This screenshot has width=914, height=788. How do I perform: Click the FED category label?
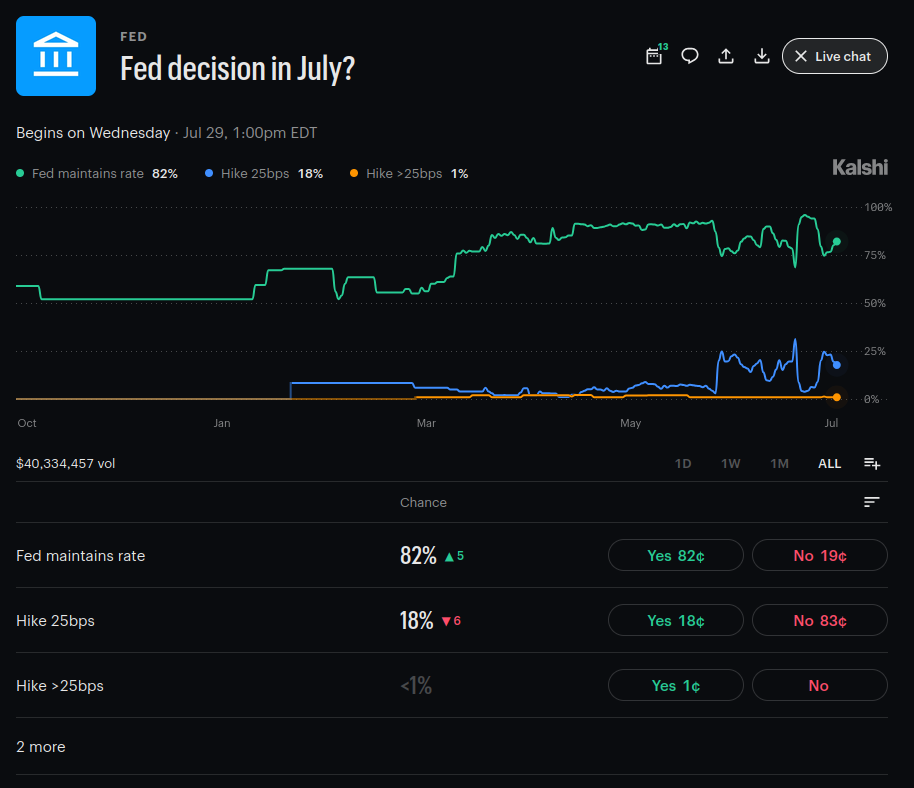[133, 37]
